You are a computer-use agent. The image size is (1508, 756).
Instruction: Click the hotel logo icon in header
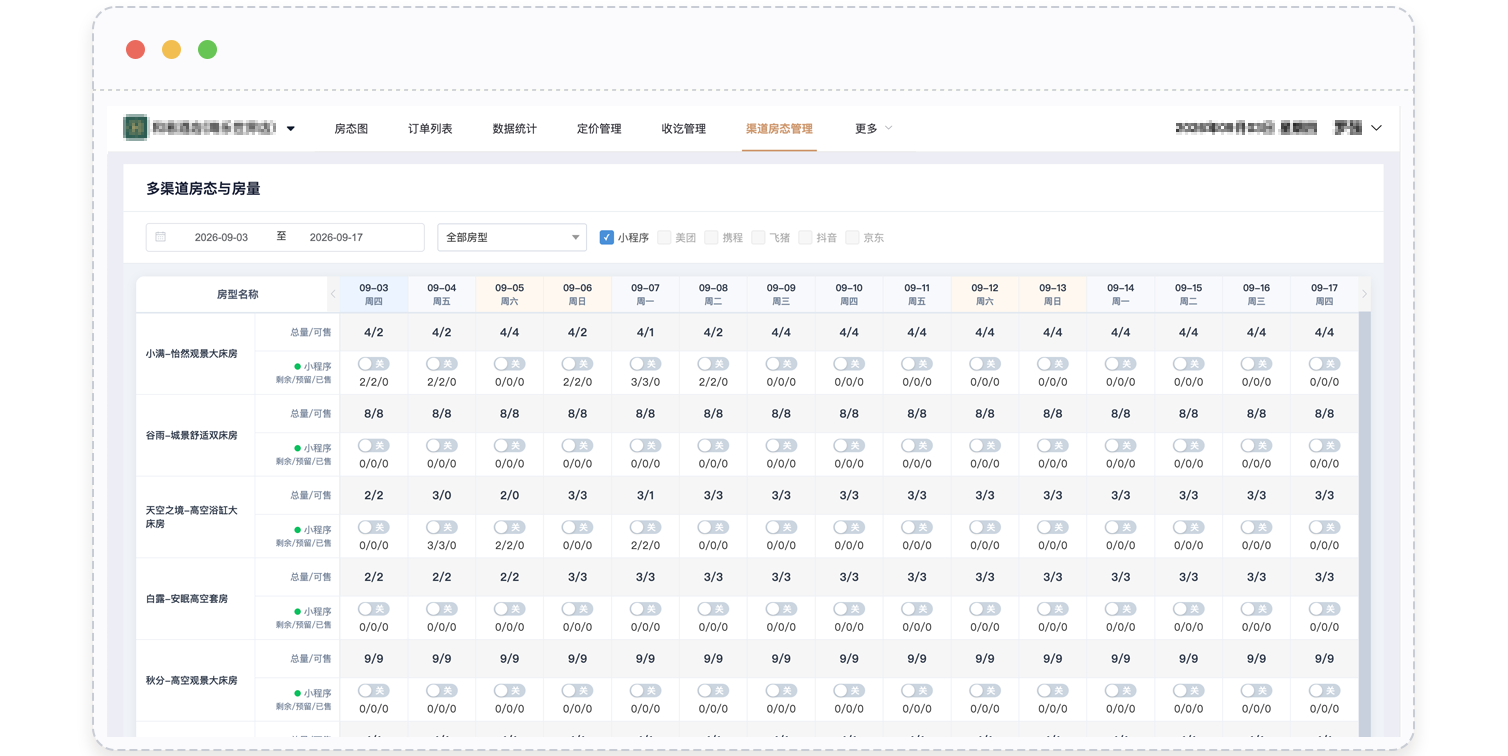(x=135, y=128)
